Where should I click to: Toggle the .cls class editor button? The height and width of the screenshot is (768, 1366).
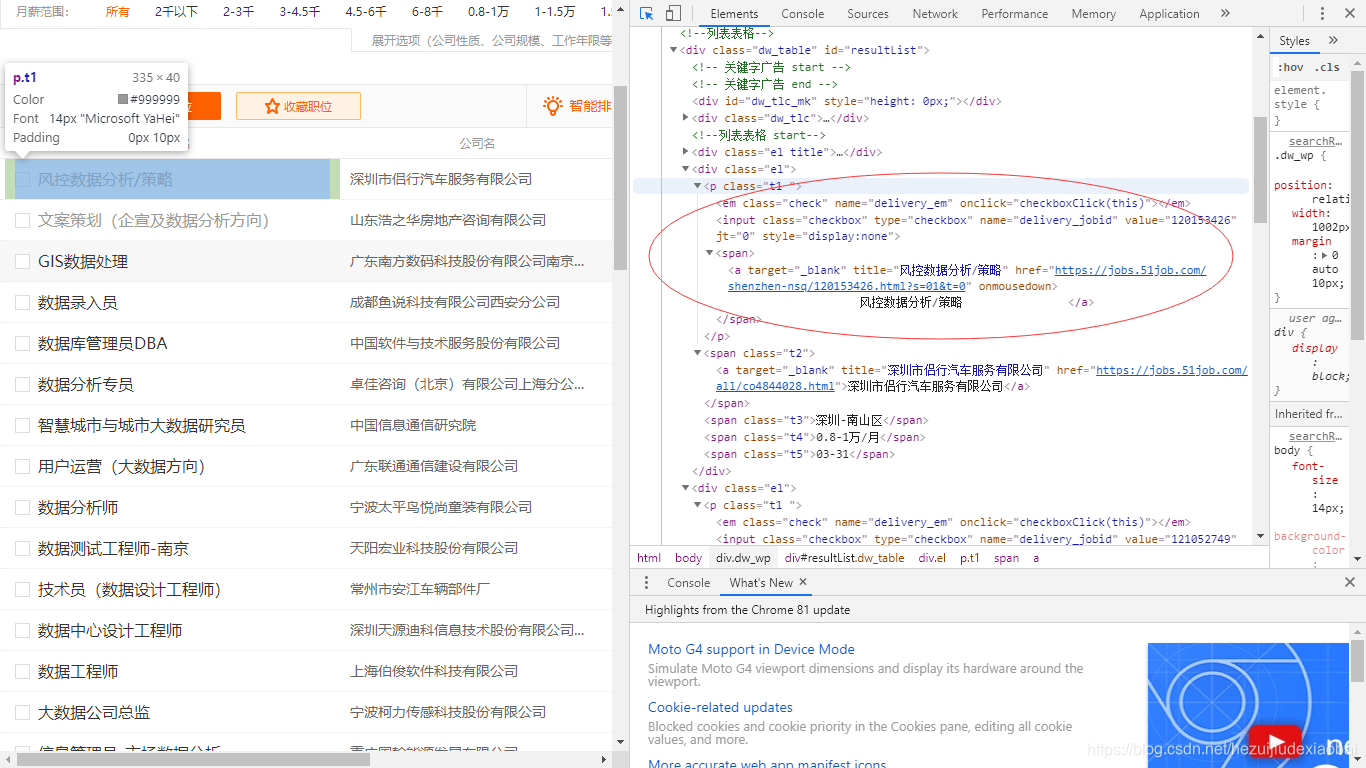[x=1328, y=68]
